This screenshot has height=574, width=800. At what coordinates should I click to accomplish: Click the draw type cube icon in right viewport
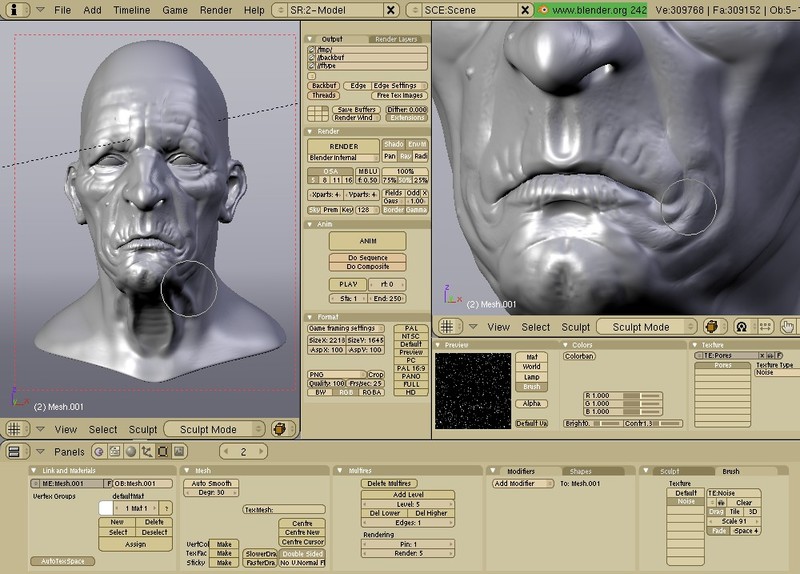tap(714, 327)
